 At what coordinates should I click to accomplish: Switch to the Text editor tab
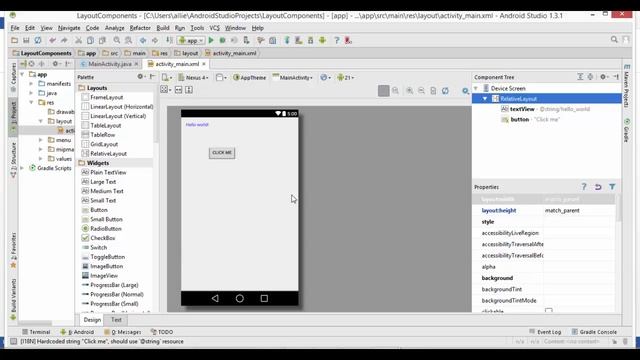(116, 320)
